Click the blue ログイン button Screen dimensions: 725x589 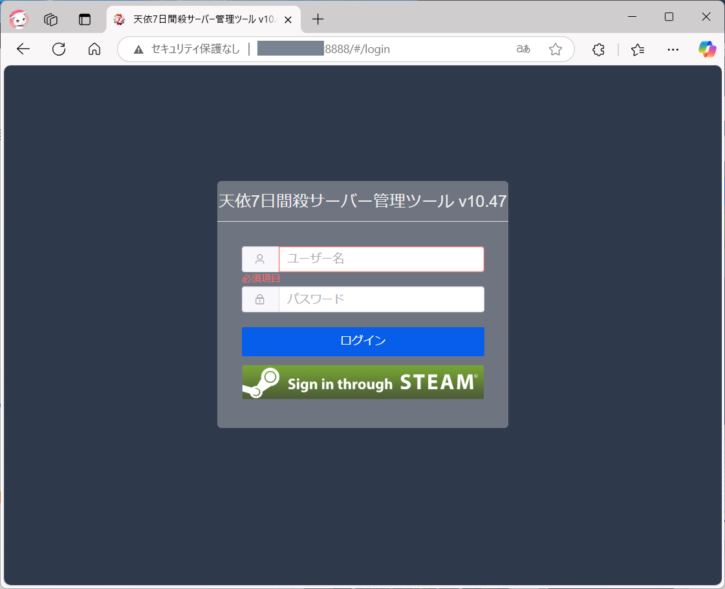click(362, 341)
